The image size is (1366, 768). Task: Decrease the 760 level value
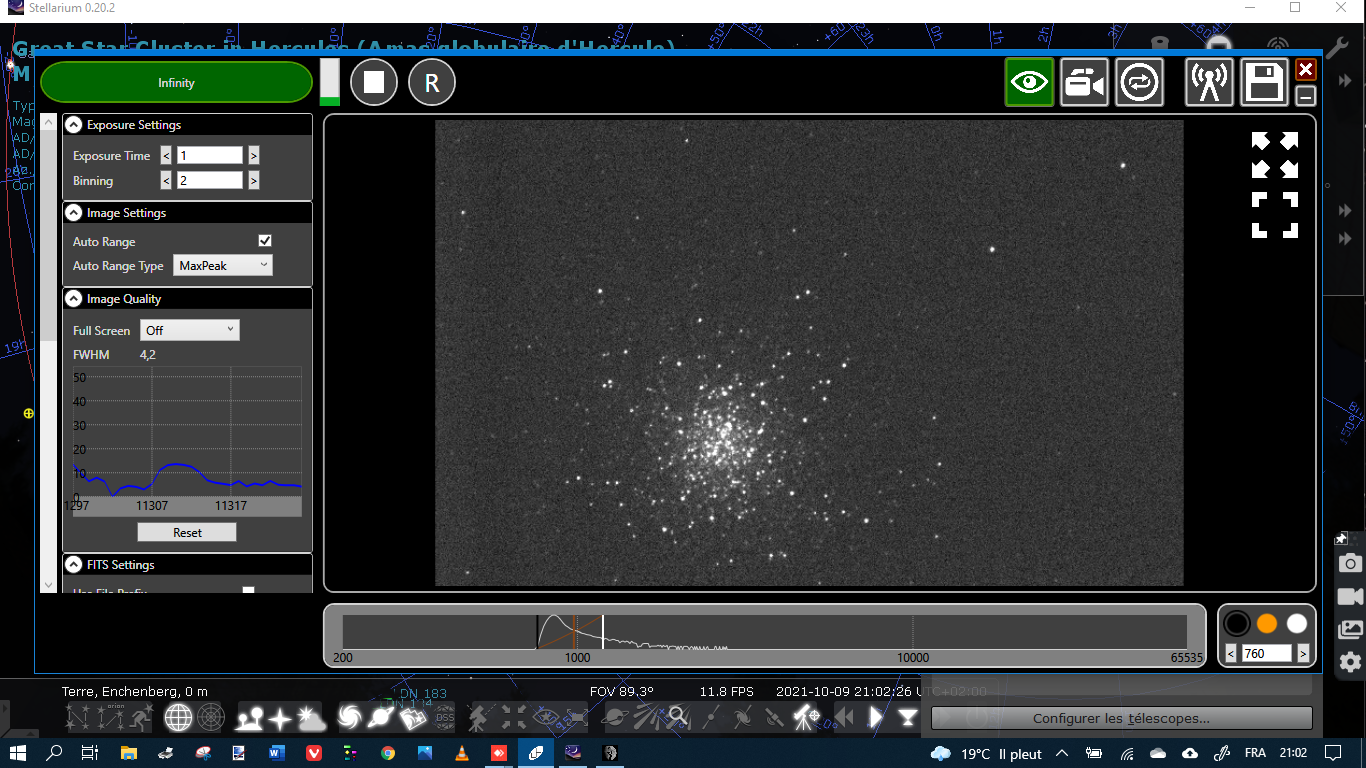pyautogui.click(x=1232, y=653)
